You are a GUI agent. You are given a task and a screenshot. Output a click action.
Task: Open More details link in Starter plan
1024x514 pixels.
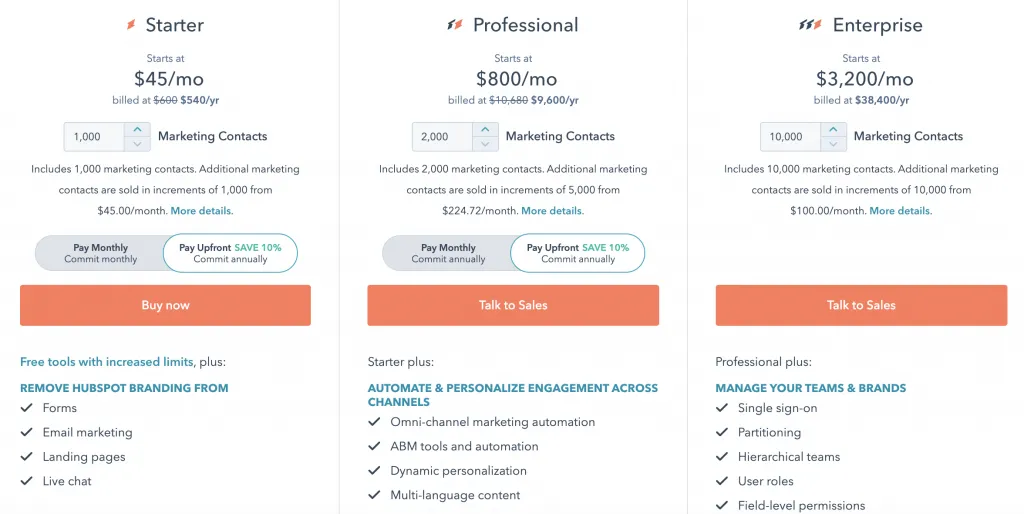(202, 211)
